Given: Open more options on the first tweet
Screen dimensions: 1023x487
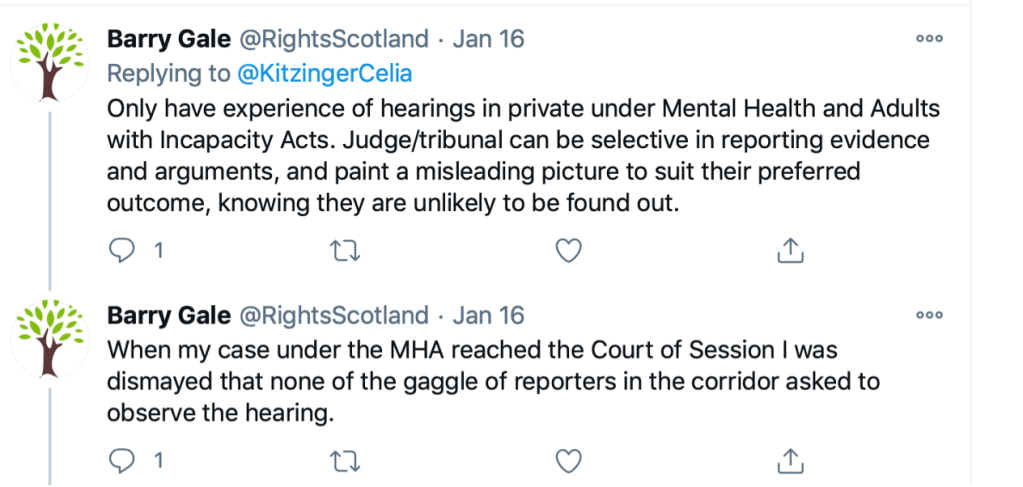Looking at the screenshot, I should point(929,39).
